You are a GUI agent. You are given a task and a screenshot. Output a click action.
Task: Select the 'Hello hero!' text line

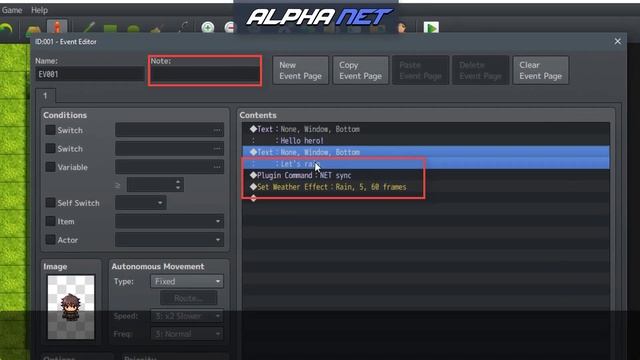(x=426, y=140)
